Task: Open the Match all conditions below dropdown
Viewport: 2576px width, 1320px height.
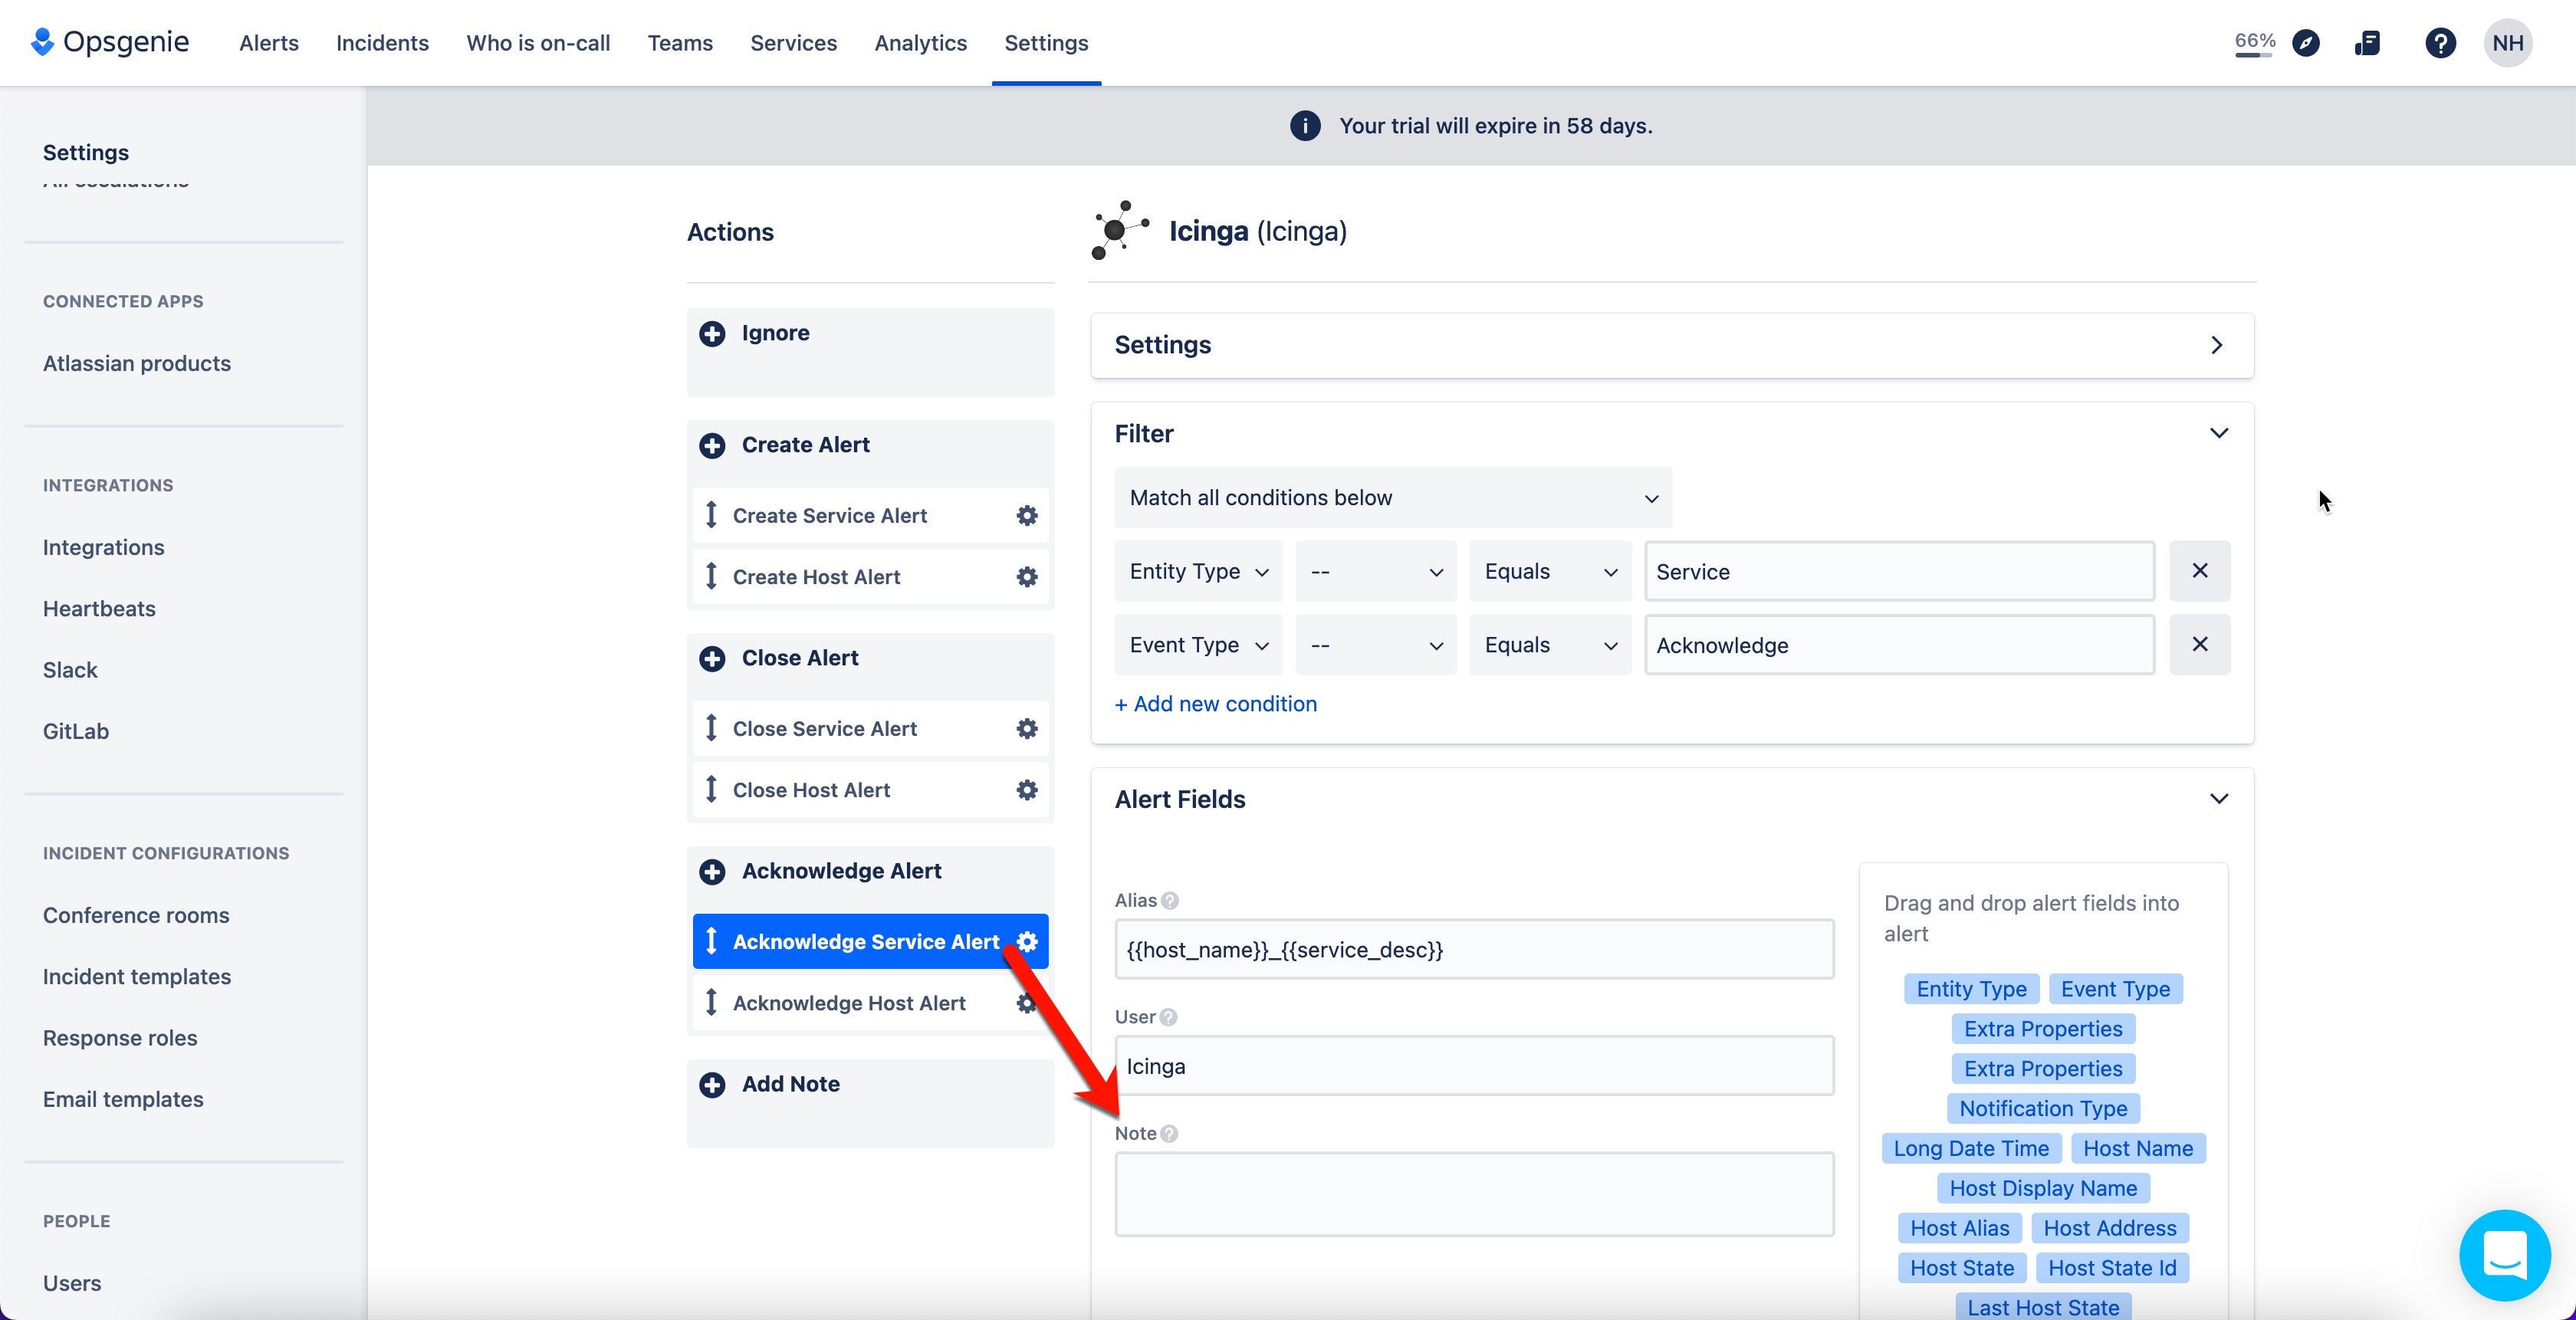Action: 1392,497
